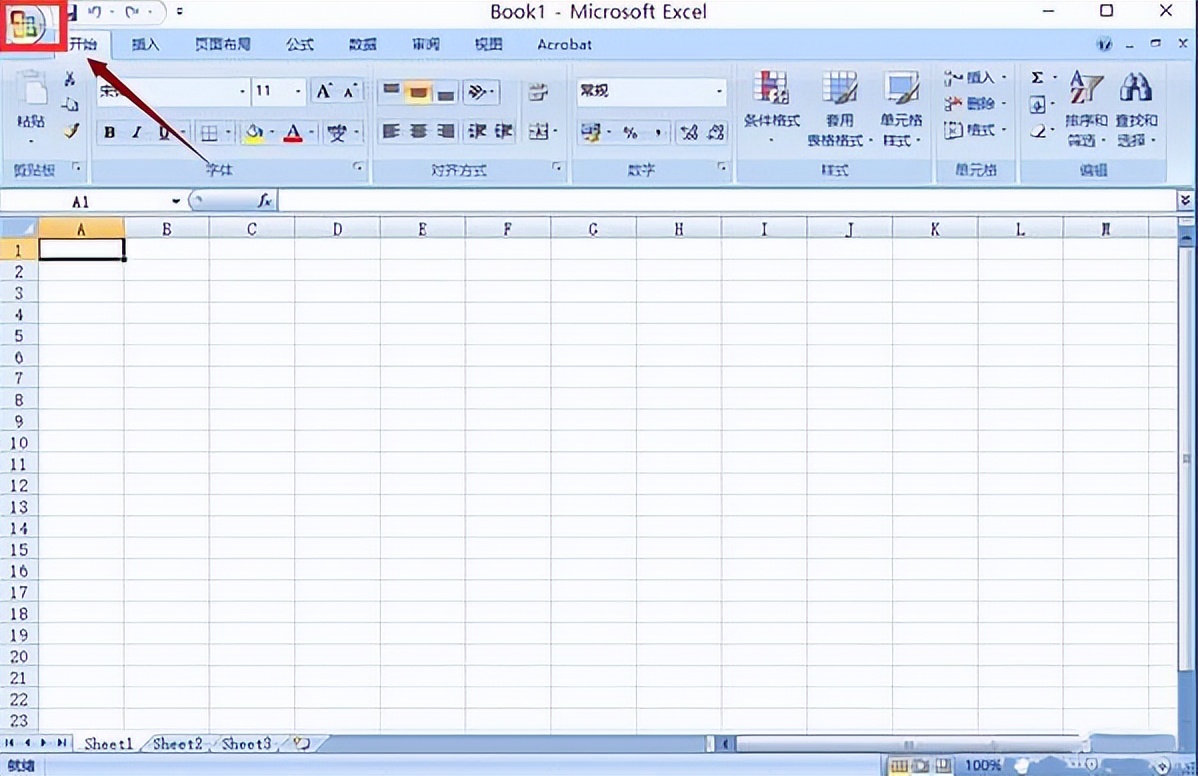Expand the formula bar with chevron
Viewport: 1198px width, 776px height.
point(1185,200)
